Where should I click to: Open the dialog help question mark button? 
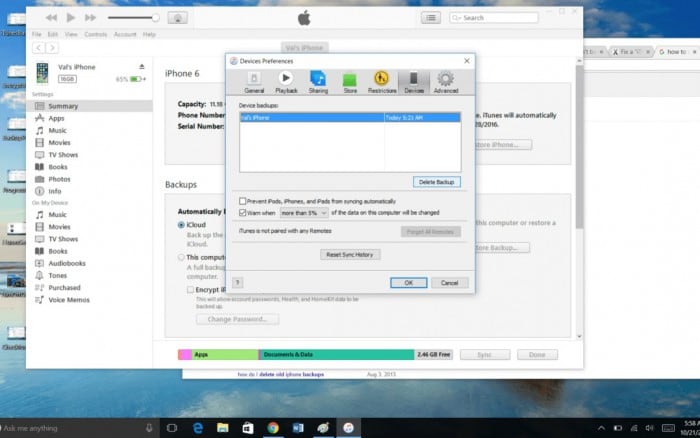point(238,282)
